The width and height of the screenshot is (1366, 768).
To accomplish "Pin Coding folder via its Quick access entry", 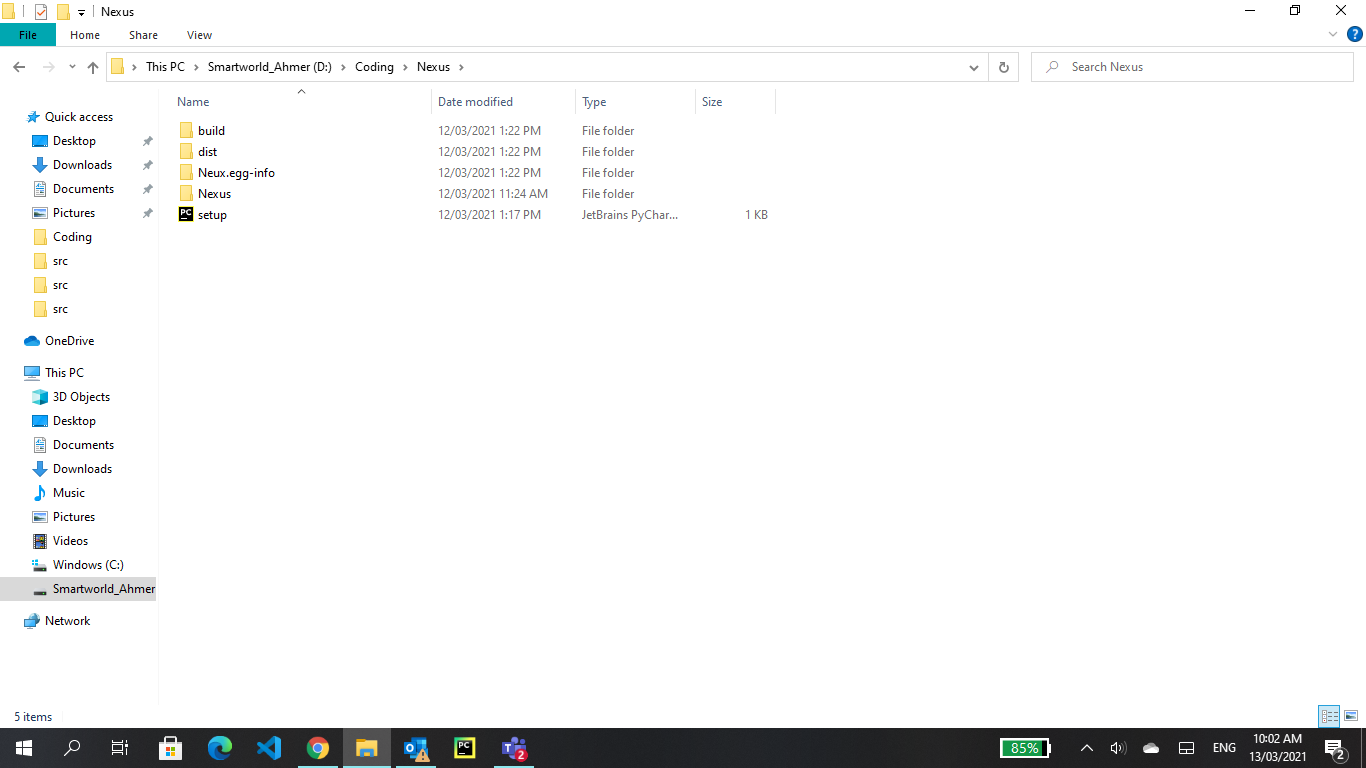I will (x=70, y=236).
